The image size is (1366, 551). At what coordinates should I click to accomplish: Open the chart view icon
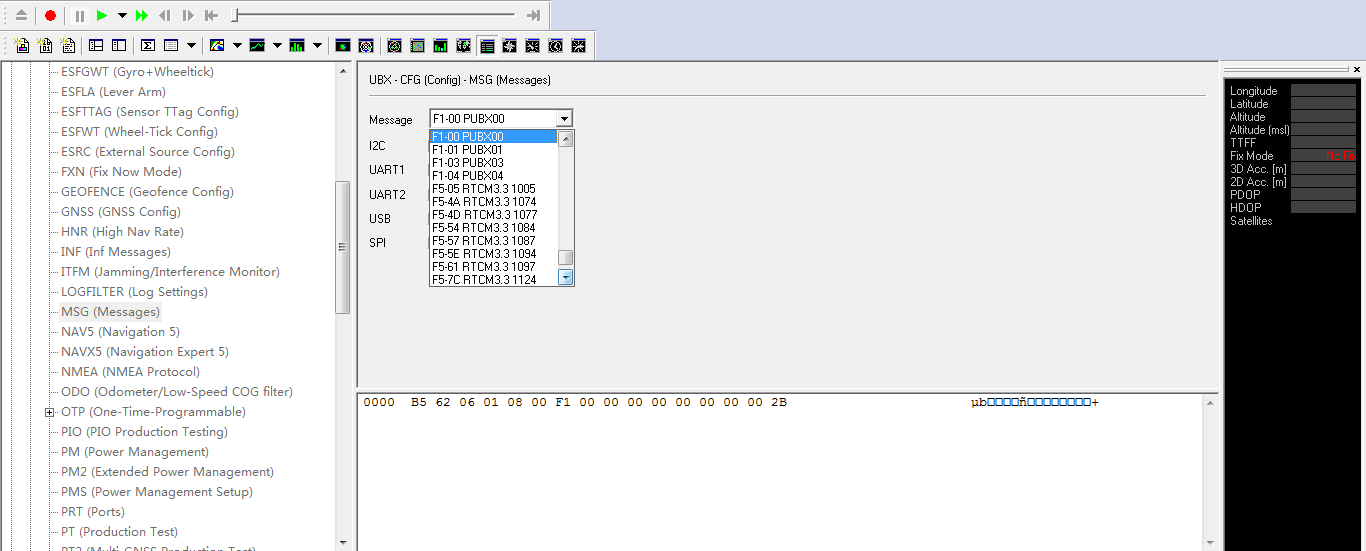click(x=257, y=45)
